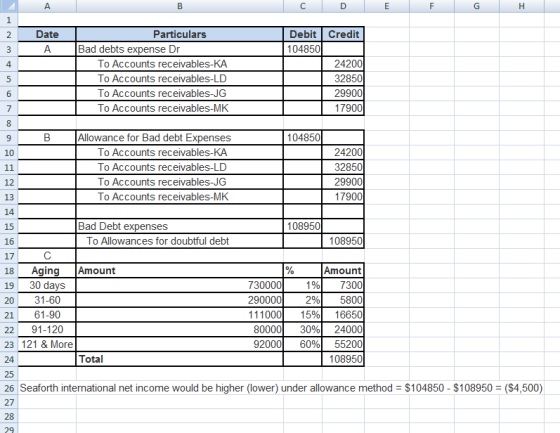Viewport: 560px width, 433px height.
Task: Select 'To Accounts receivables-KA' in row 10
Action: (x=180, y=152)
